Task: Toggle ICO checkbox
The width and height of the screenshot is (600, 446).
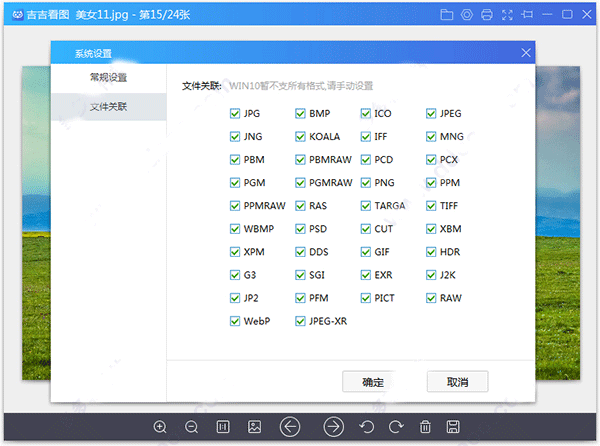Action: [366, 114]
